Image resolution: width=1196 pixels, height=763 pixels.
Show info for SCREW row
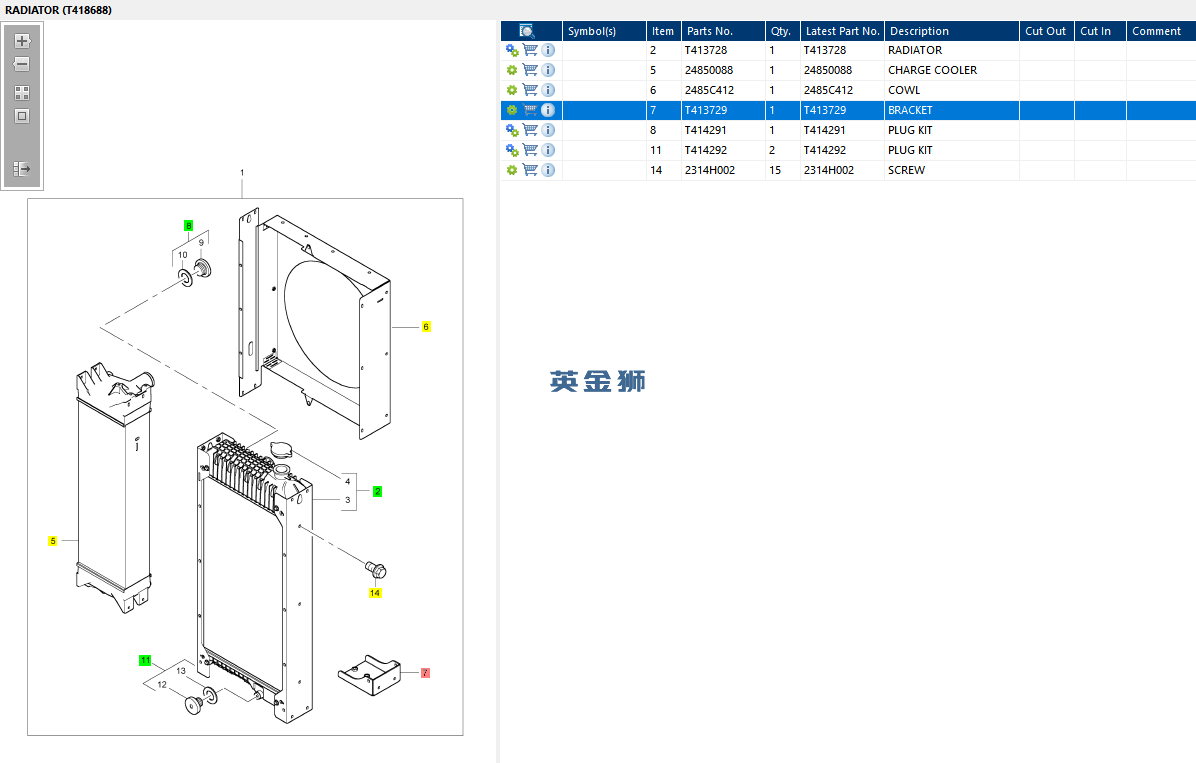pyautogui.click(x=548, y=170)
